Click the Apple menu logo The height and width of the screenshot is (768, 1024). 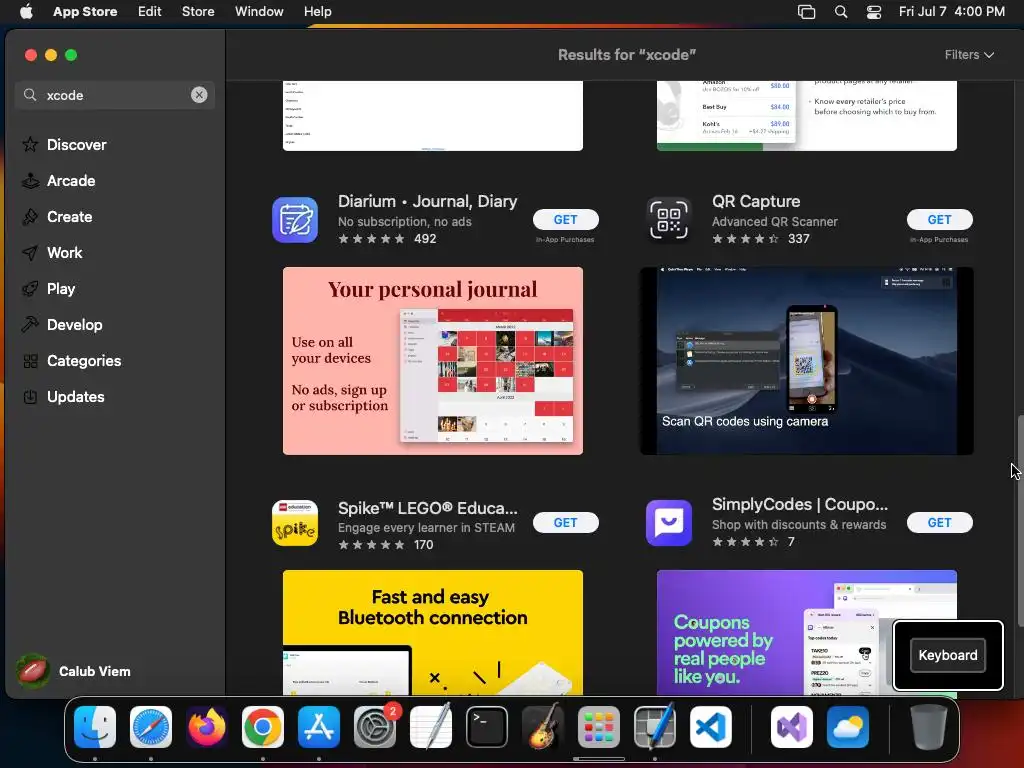coord(26,12)
